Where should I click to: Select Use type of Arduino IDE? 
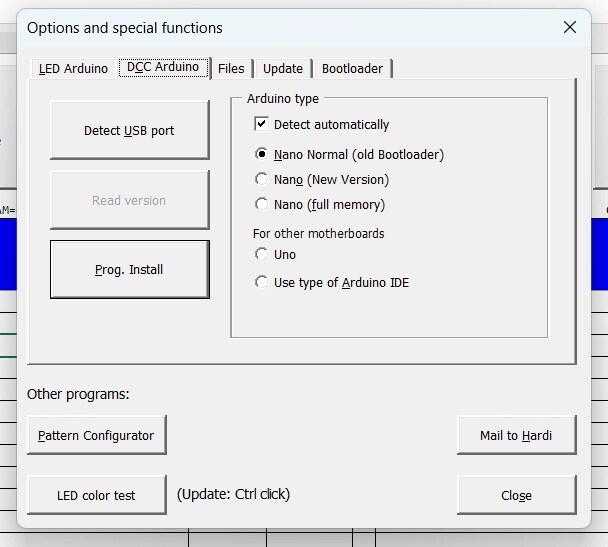coord(262,283)
